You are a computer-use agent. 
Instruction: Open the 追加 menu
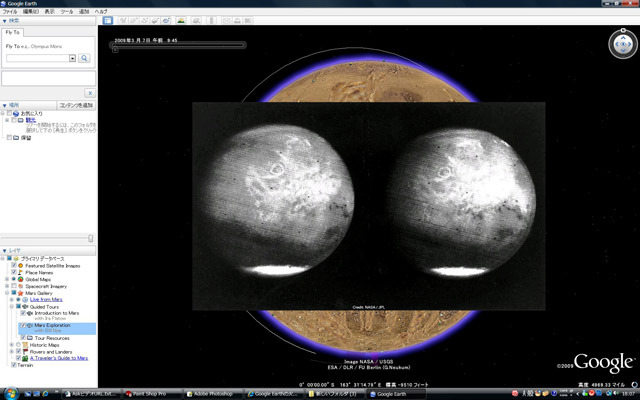click(84, 11)
